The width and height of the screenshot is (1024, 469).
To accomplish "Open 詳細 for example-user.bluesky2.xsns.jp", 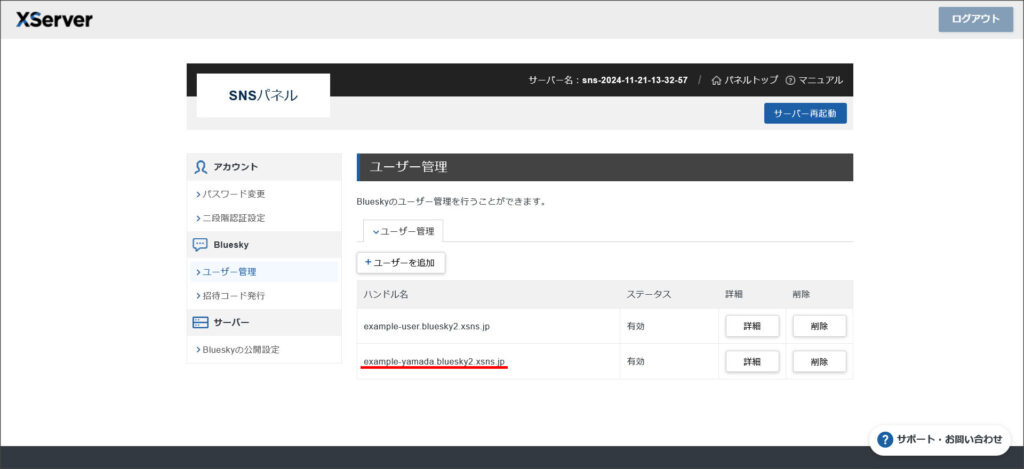I will coord(752,326).
